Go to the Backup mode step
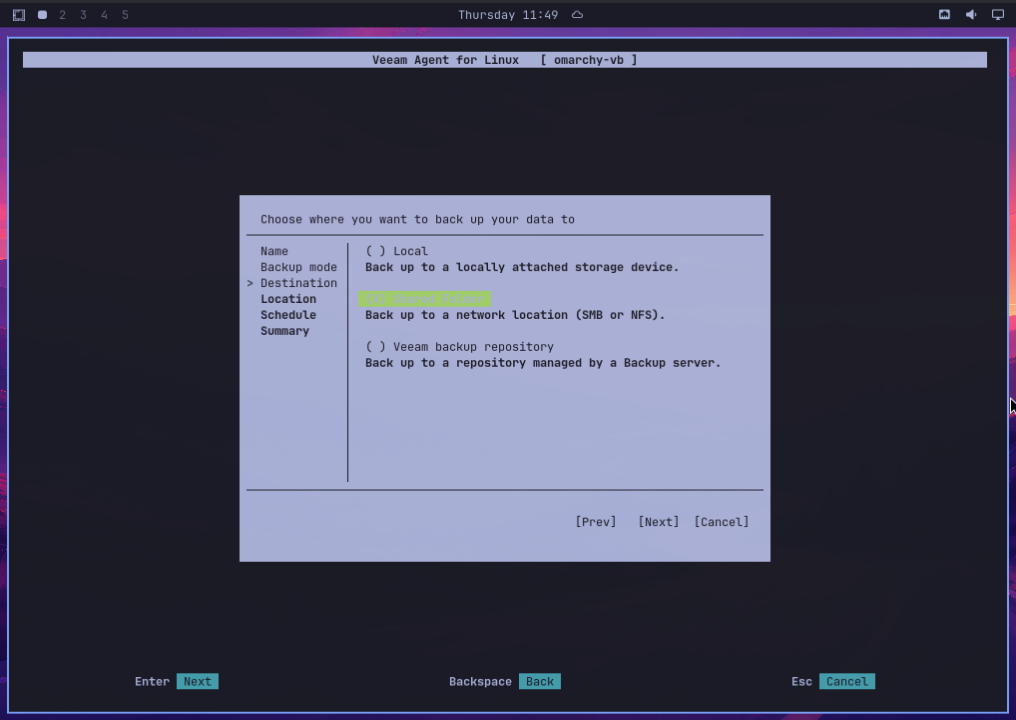 coord(299,267)
